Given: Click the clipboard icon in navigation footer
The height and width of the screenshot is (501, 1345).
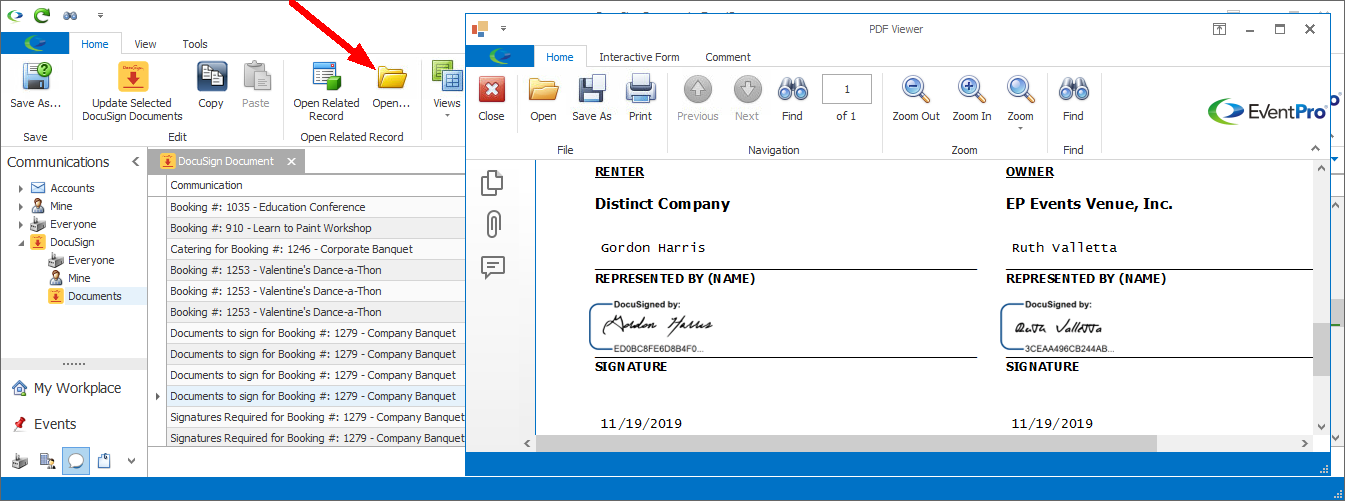Looking at the screenshot, I should [103, 461].
